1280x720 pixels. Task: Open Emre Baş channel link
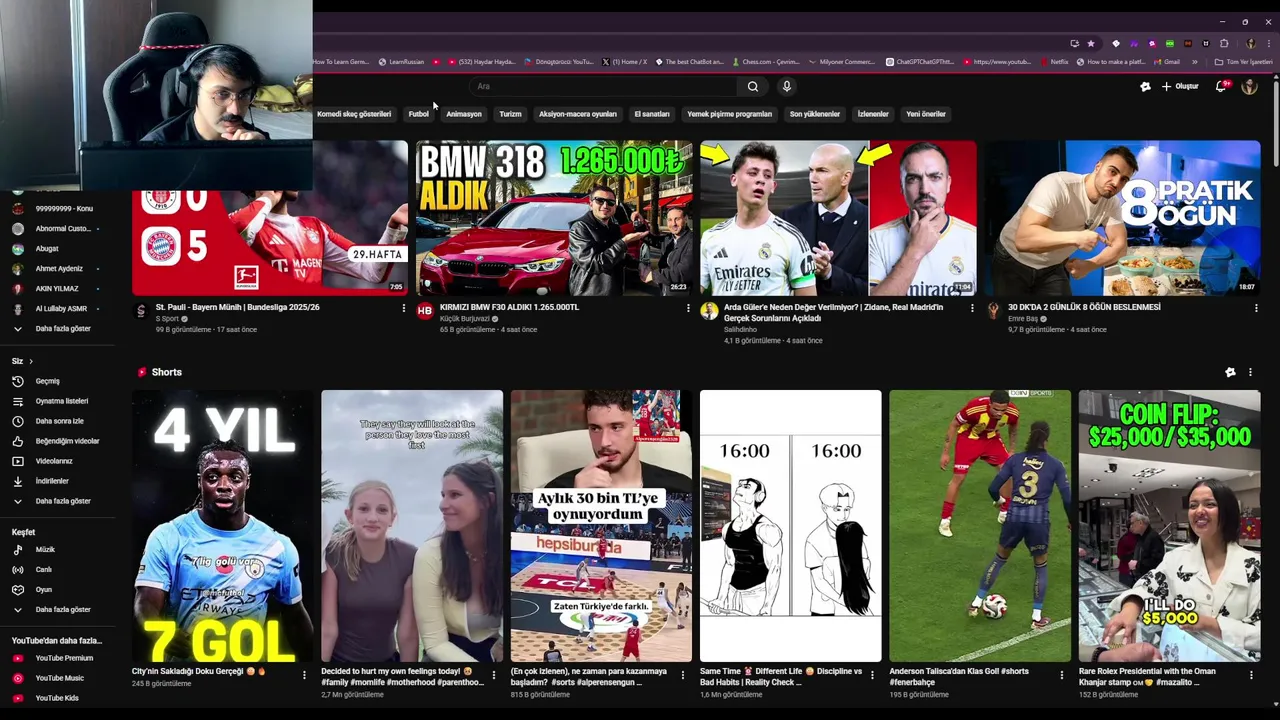[x=1024, y=319]
